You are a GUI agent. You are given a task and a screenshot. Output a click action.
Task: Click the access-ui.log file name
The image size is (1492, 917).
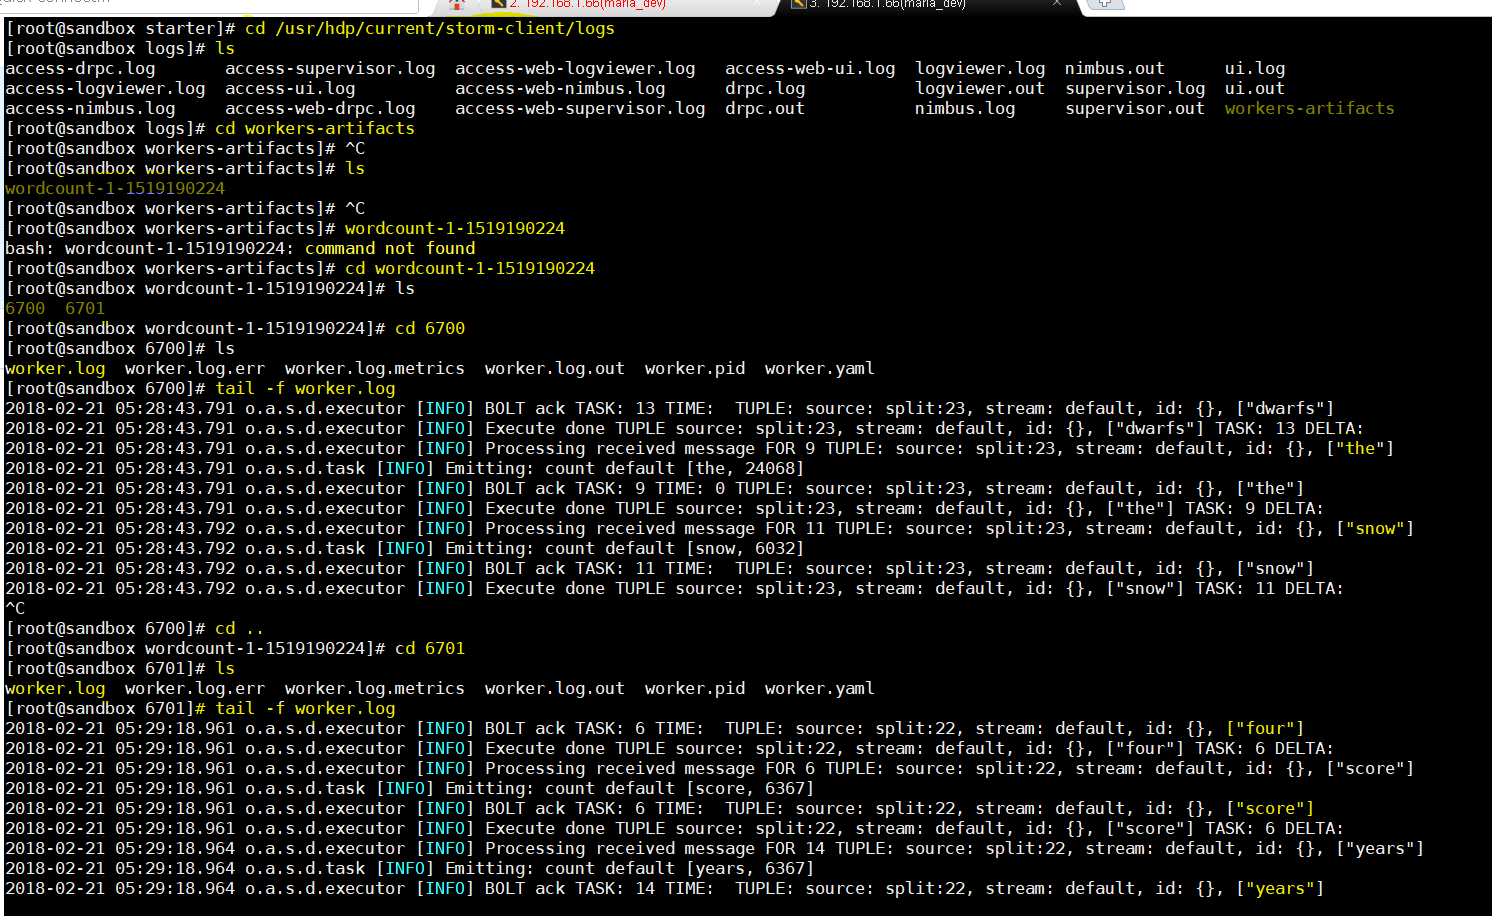(x=290, y=89)
